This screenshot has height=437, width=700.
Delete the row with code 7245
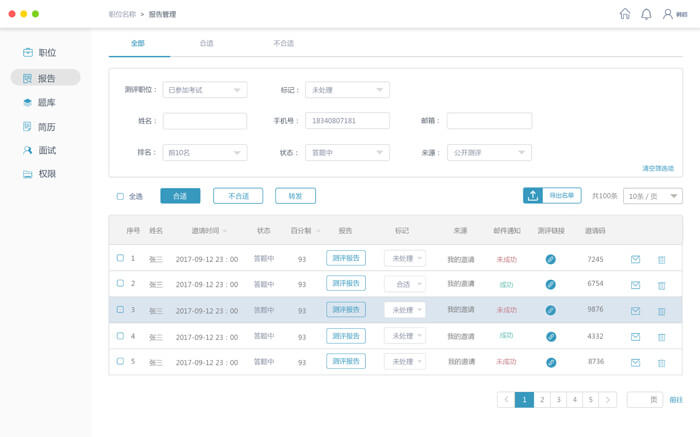coord(662,260)
